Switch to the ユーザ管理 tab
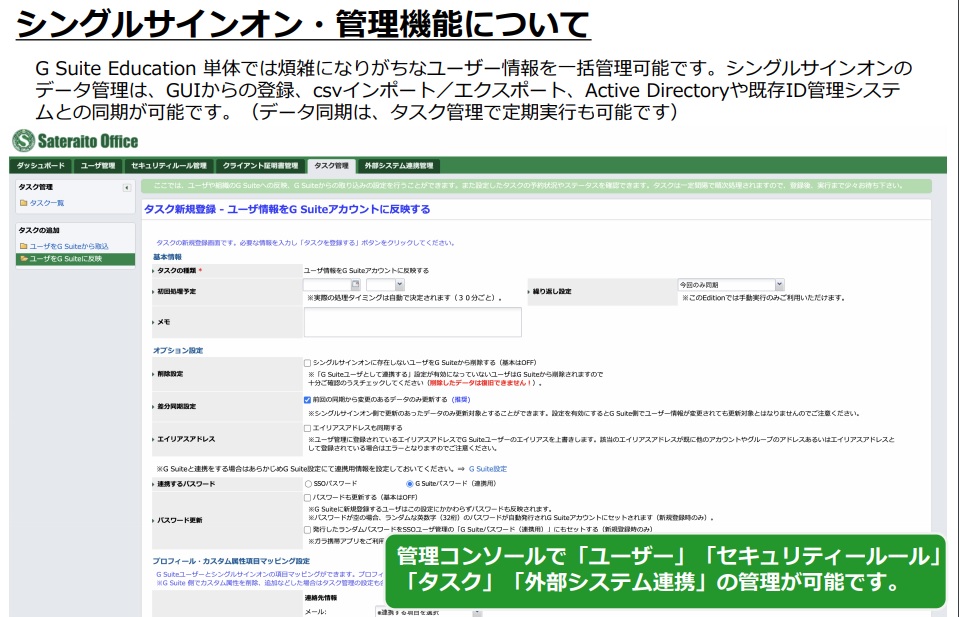Image resolution: width=959 pixels, height=617 pixels. point(98,166)
